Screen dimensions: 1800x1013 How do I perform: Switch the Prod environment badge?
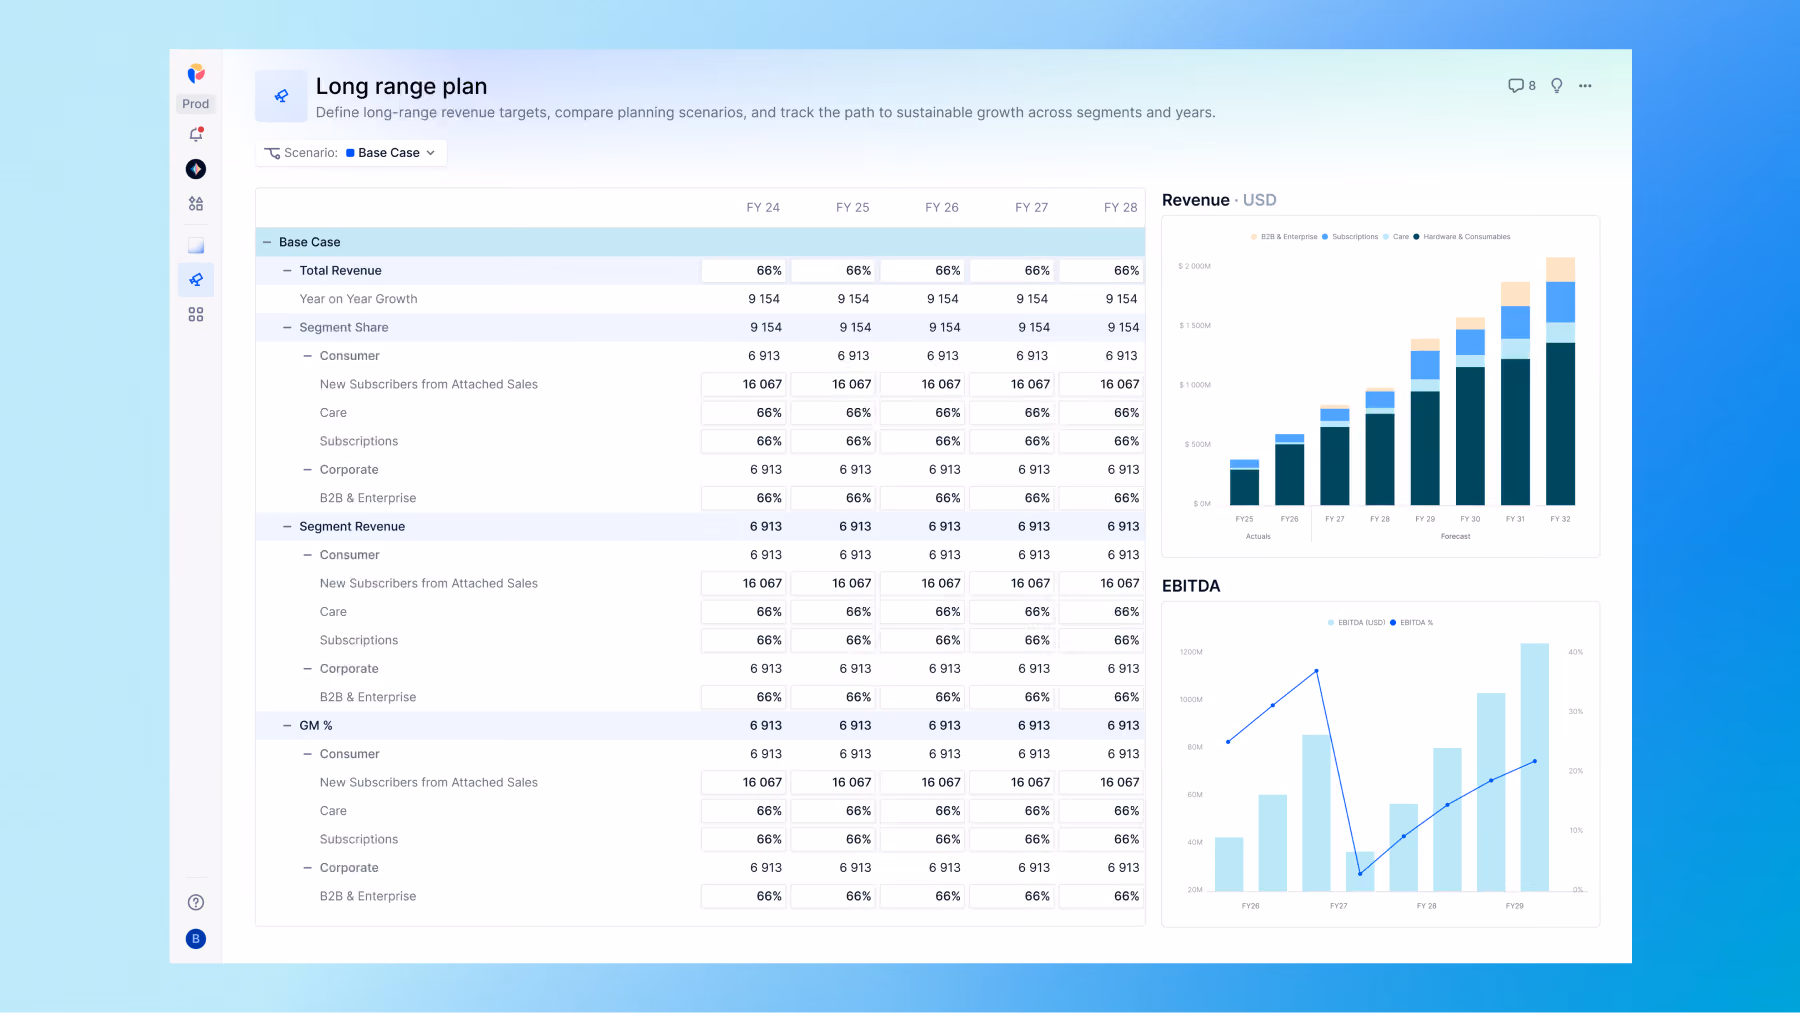click(196, 104)
